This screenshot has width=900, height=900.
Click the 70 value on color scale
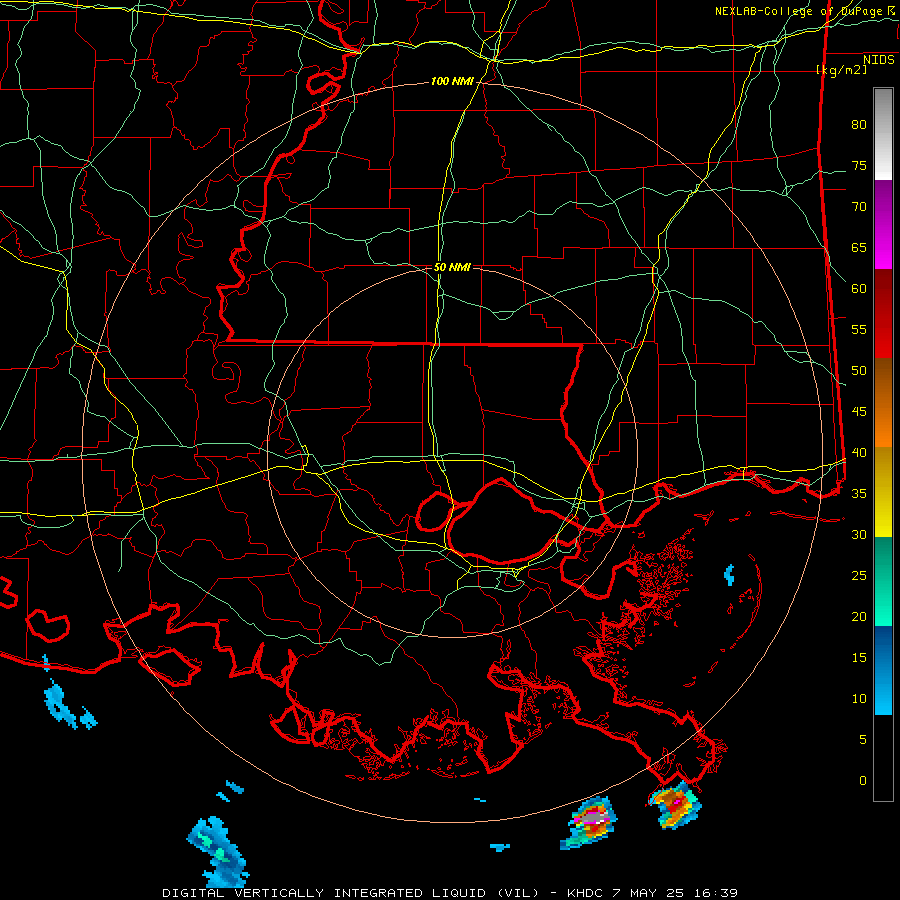click(859, 207)
